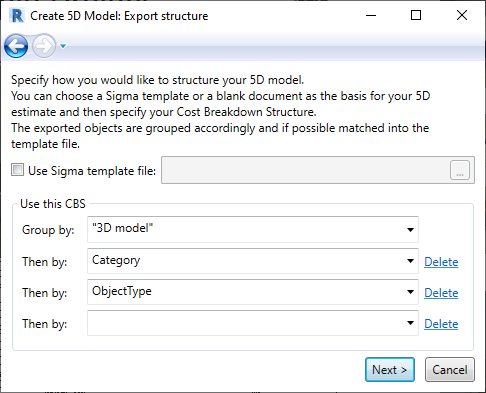The height and width of the screenshot is (393, 486).
Task: Maximize the Export structure dialog
Action: click(416, 15)
